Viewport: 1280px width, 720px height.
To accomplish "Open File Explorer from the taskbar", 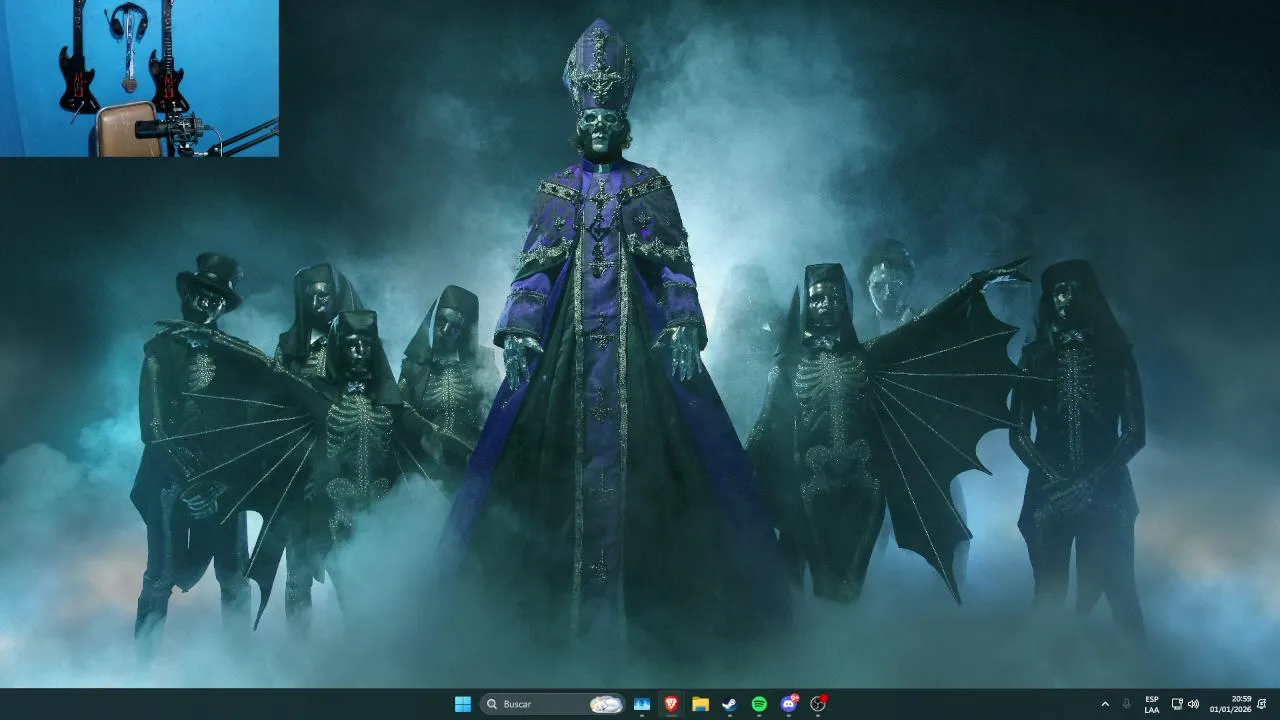I will [700, 704].
